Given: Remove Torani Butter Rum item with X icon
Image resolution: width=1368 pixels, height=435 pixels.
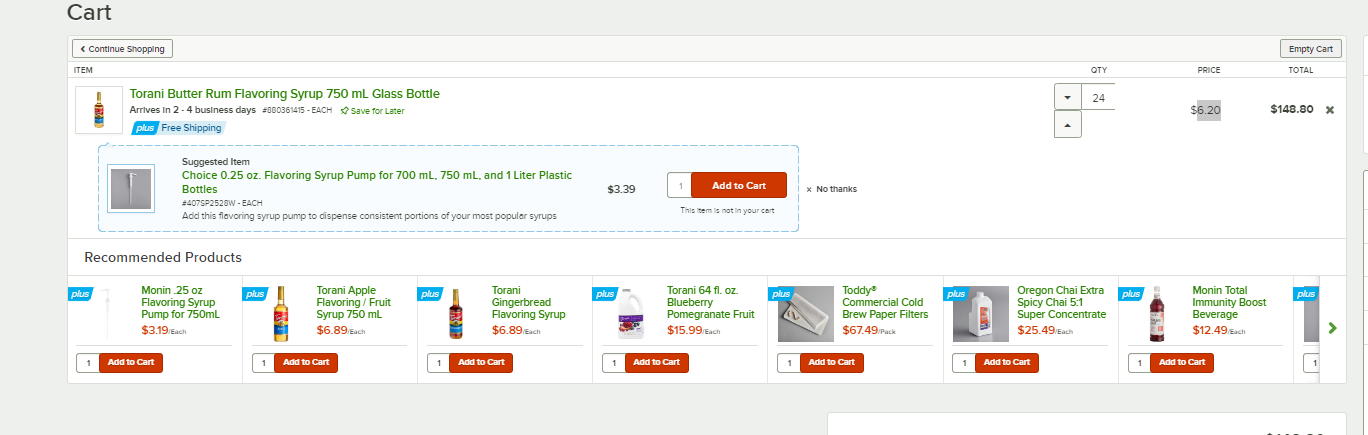Looking at the screenshot, I should (x=1330, y=110).
